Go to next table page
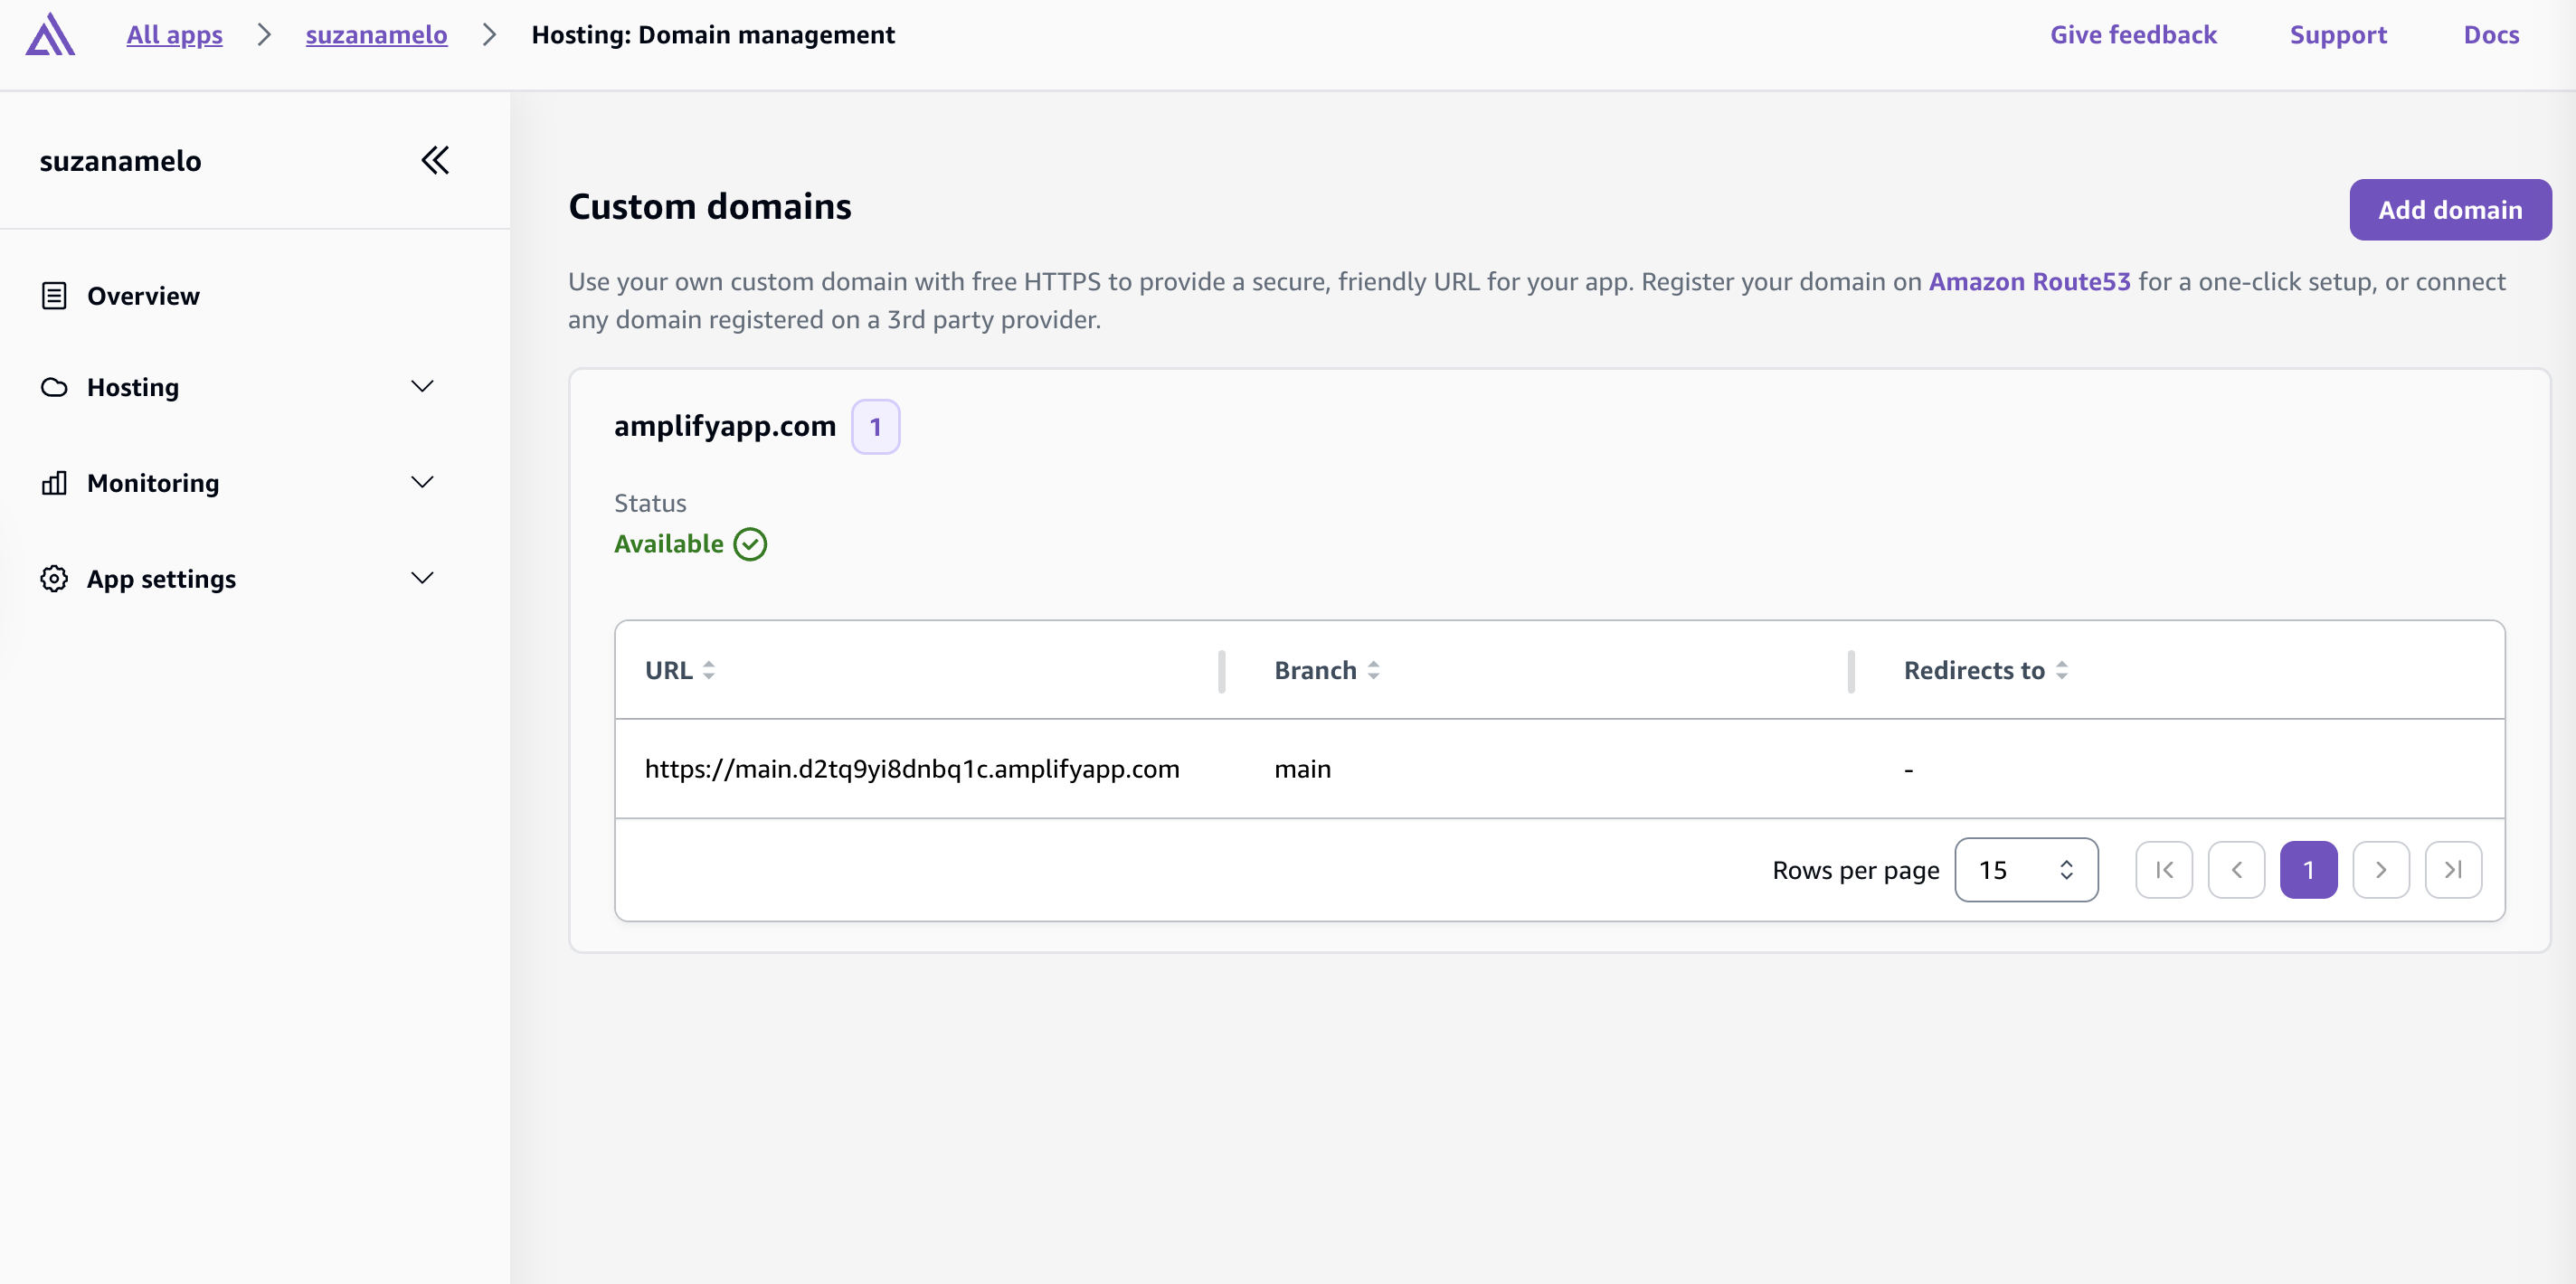 coord(2380,870)
